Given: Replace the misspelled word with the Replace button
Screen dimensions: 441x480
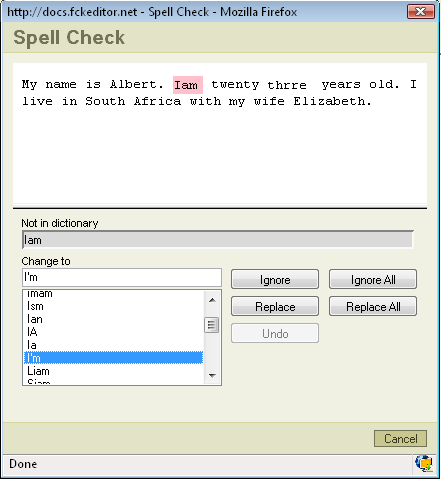Looking at the screenshot, I should [275, 306].
